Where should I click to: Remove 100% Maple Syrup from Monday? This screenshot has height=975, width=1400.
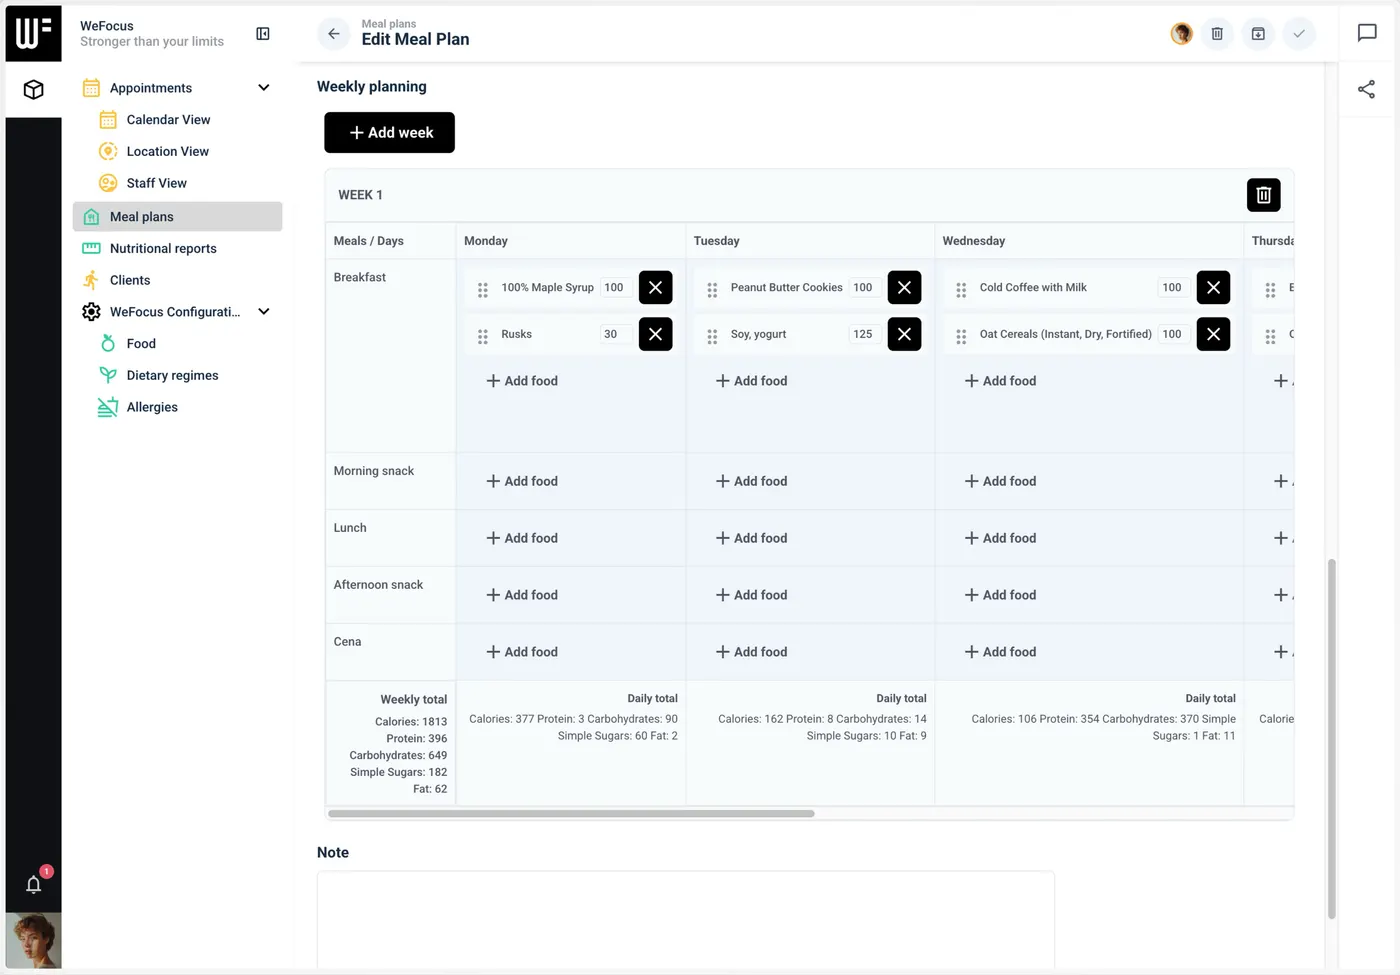[655, 287]
